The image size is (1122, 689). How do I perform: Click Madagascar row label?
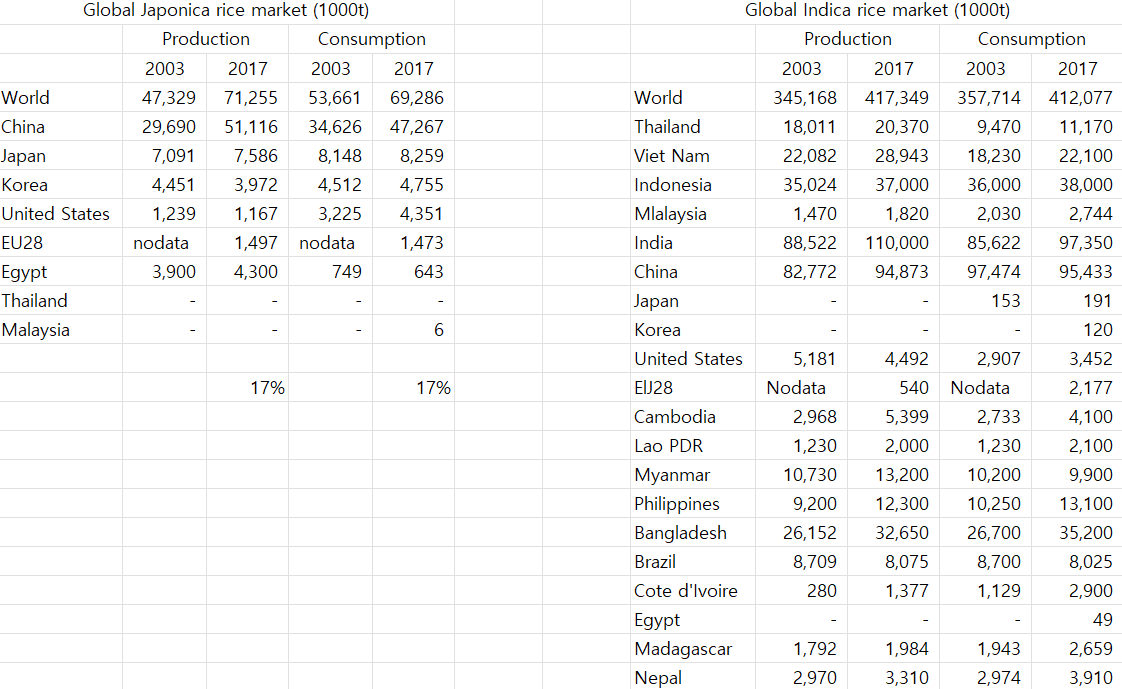coord(683,650)
